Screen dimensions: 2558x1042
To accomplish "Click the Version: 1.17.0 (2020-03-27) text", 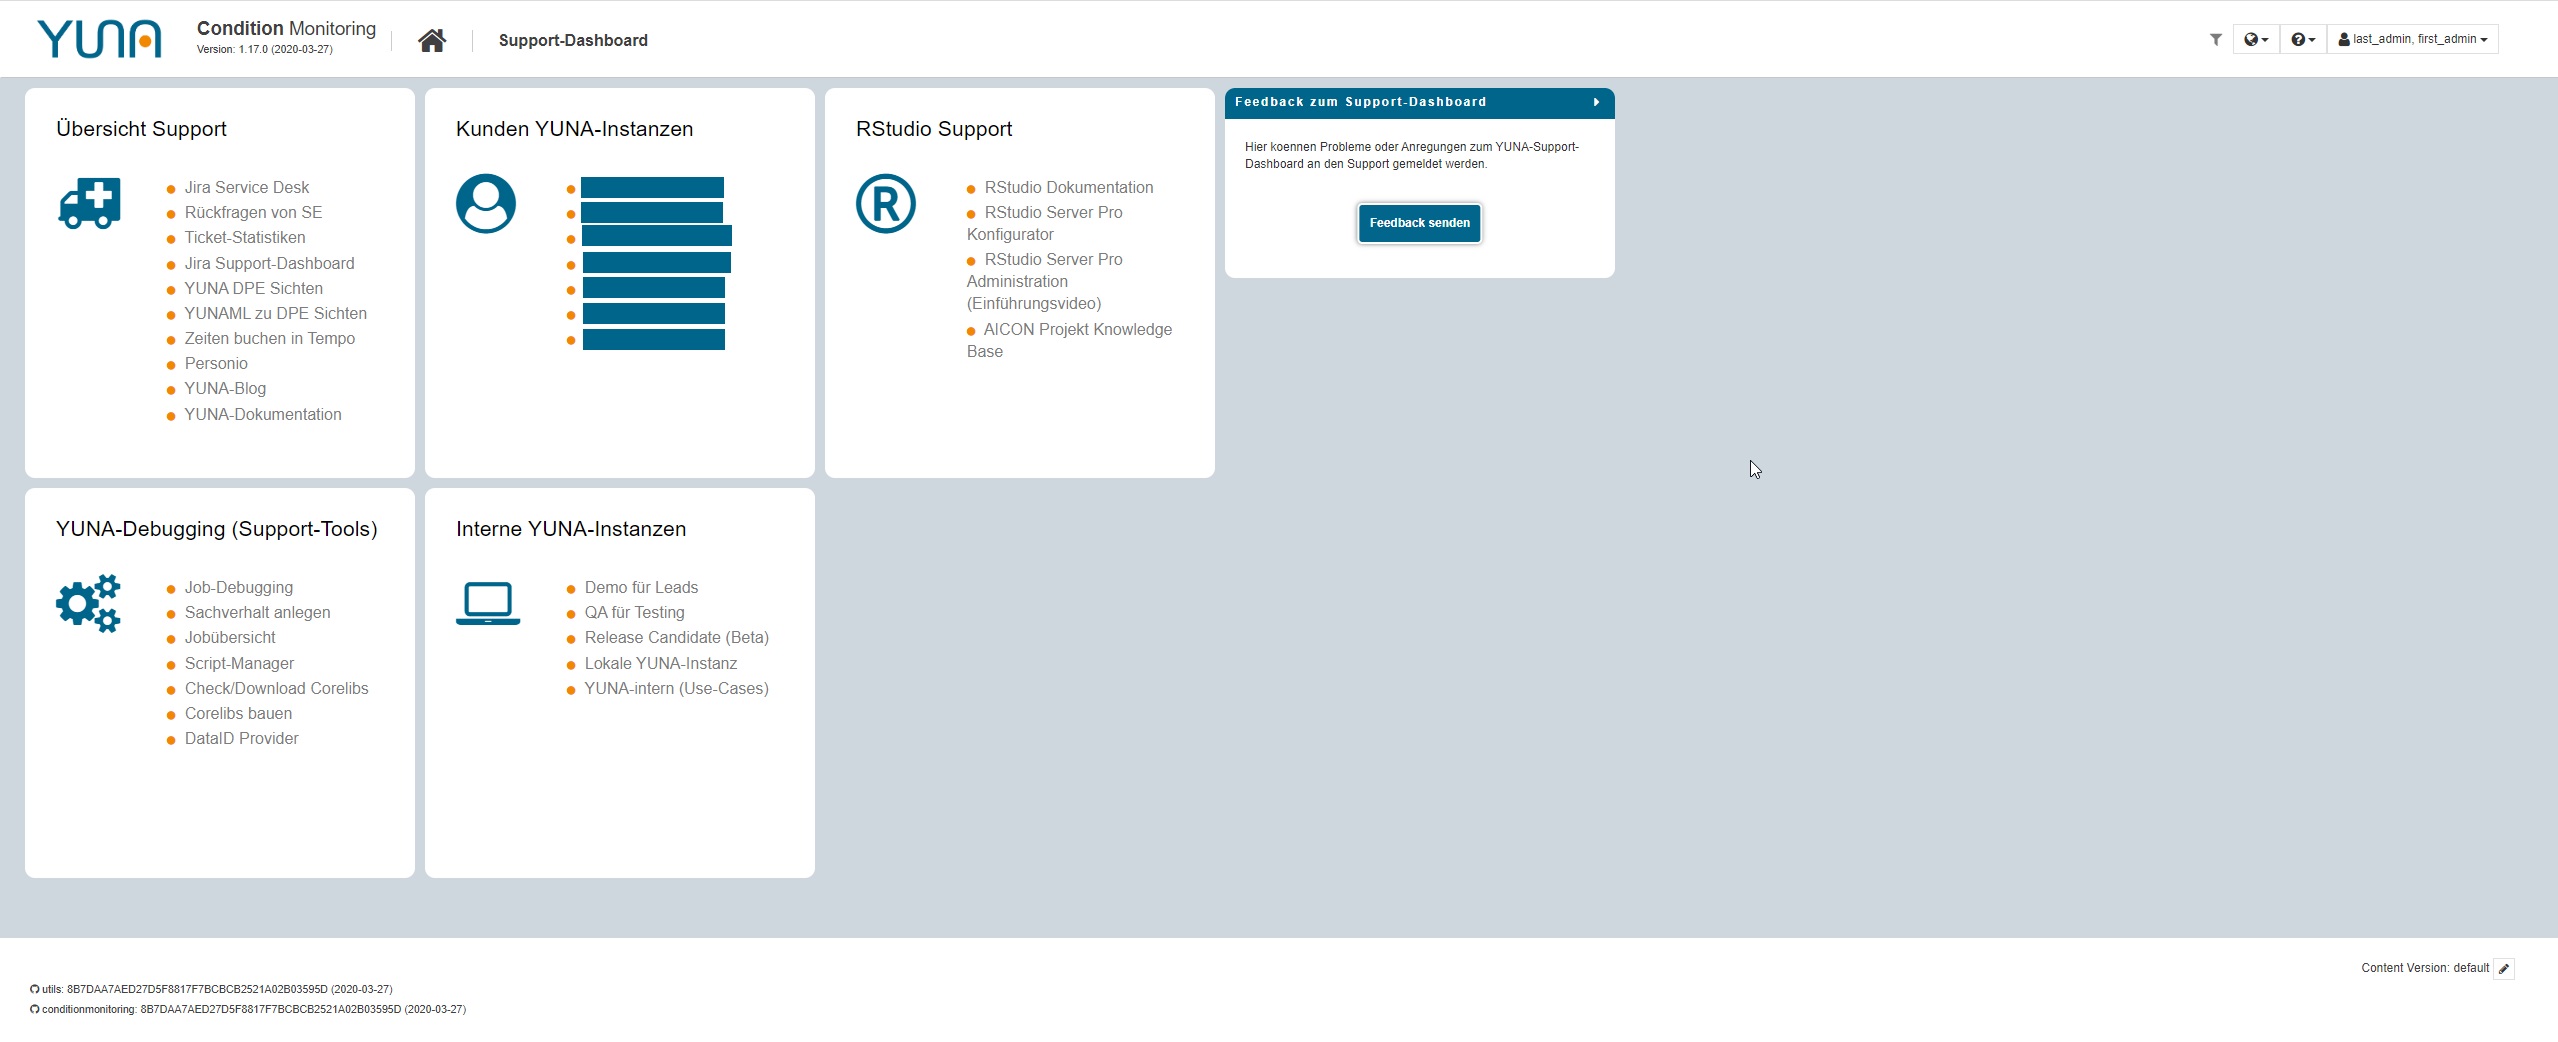I will (265, 49).
